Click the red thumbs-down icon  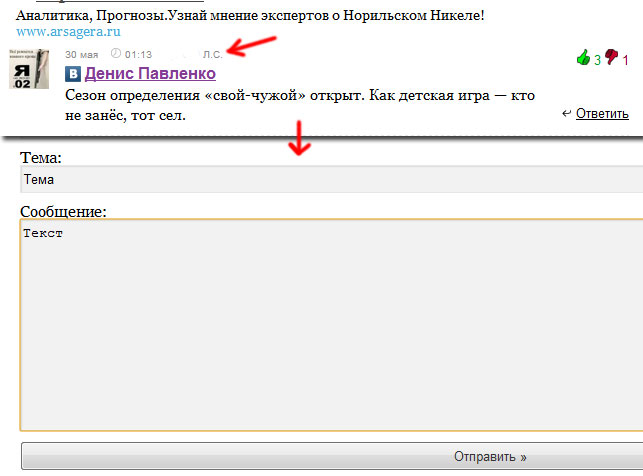(612, 58)
